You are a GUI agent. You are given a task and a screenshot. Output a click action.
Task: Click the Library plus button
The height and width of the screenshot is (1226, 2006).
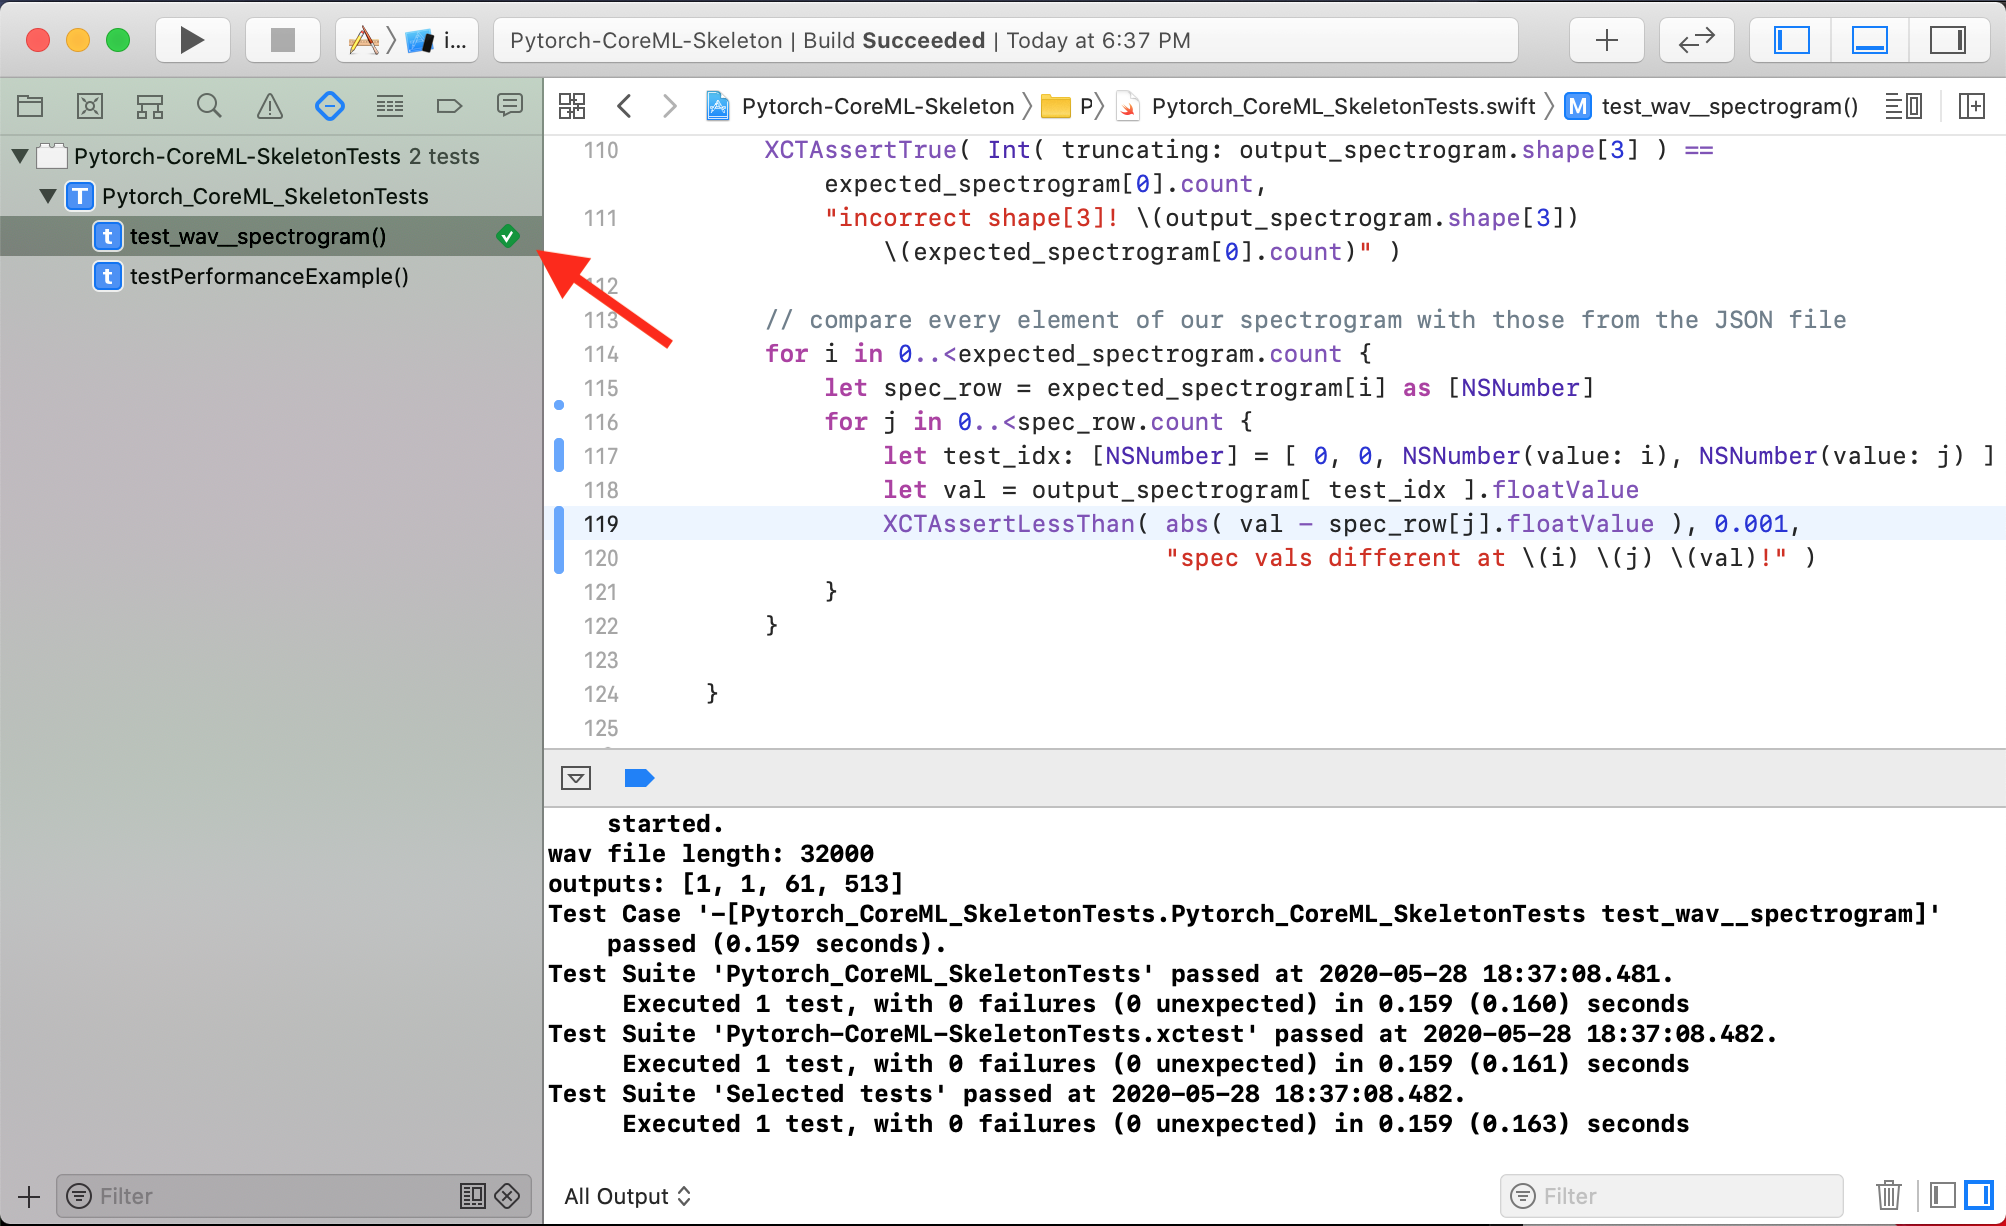1607,41
